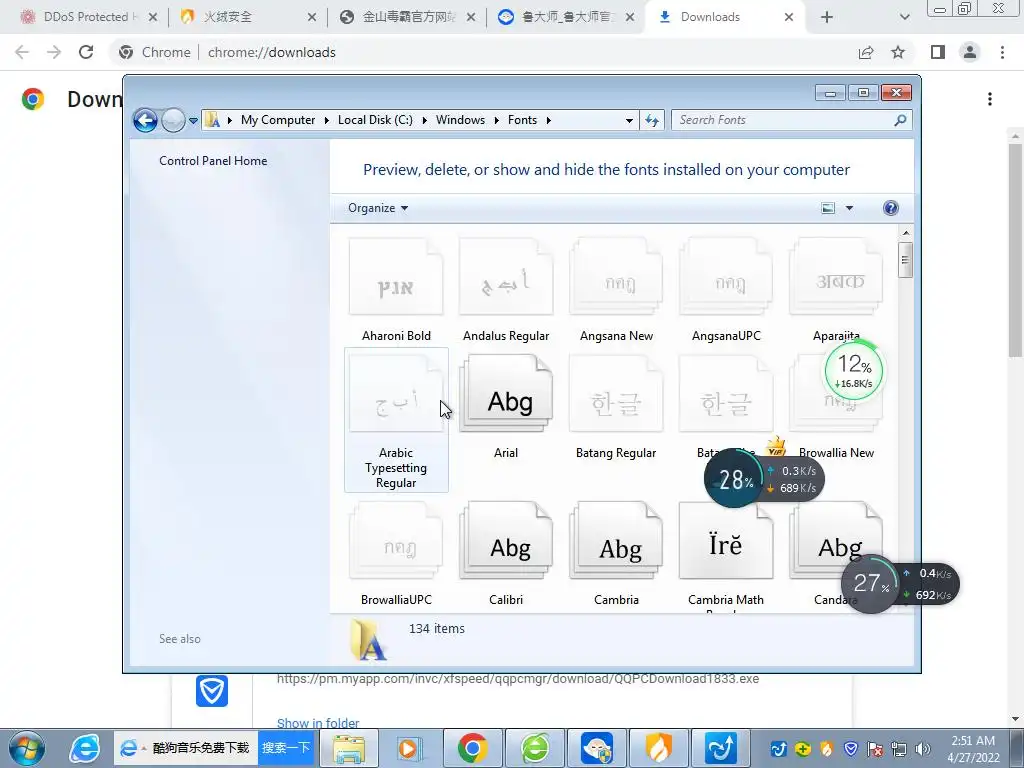Select the Andalus Regular font icon
This screenshot has height=768, width=1024.
[506, 278]
